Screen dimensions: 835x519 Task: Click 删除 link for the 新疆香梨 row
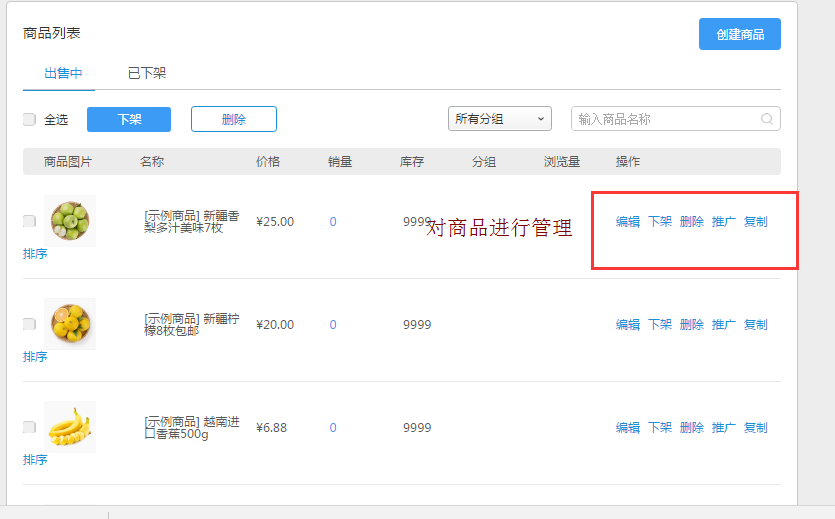point(691,222)
